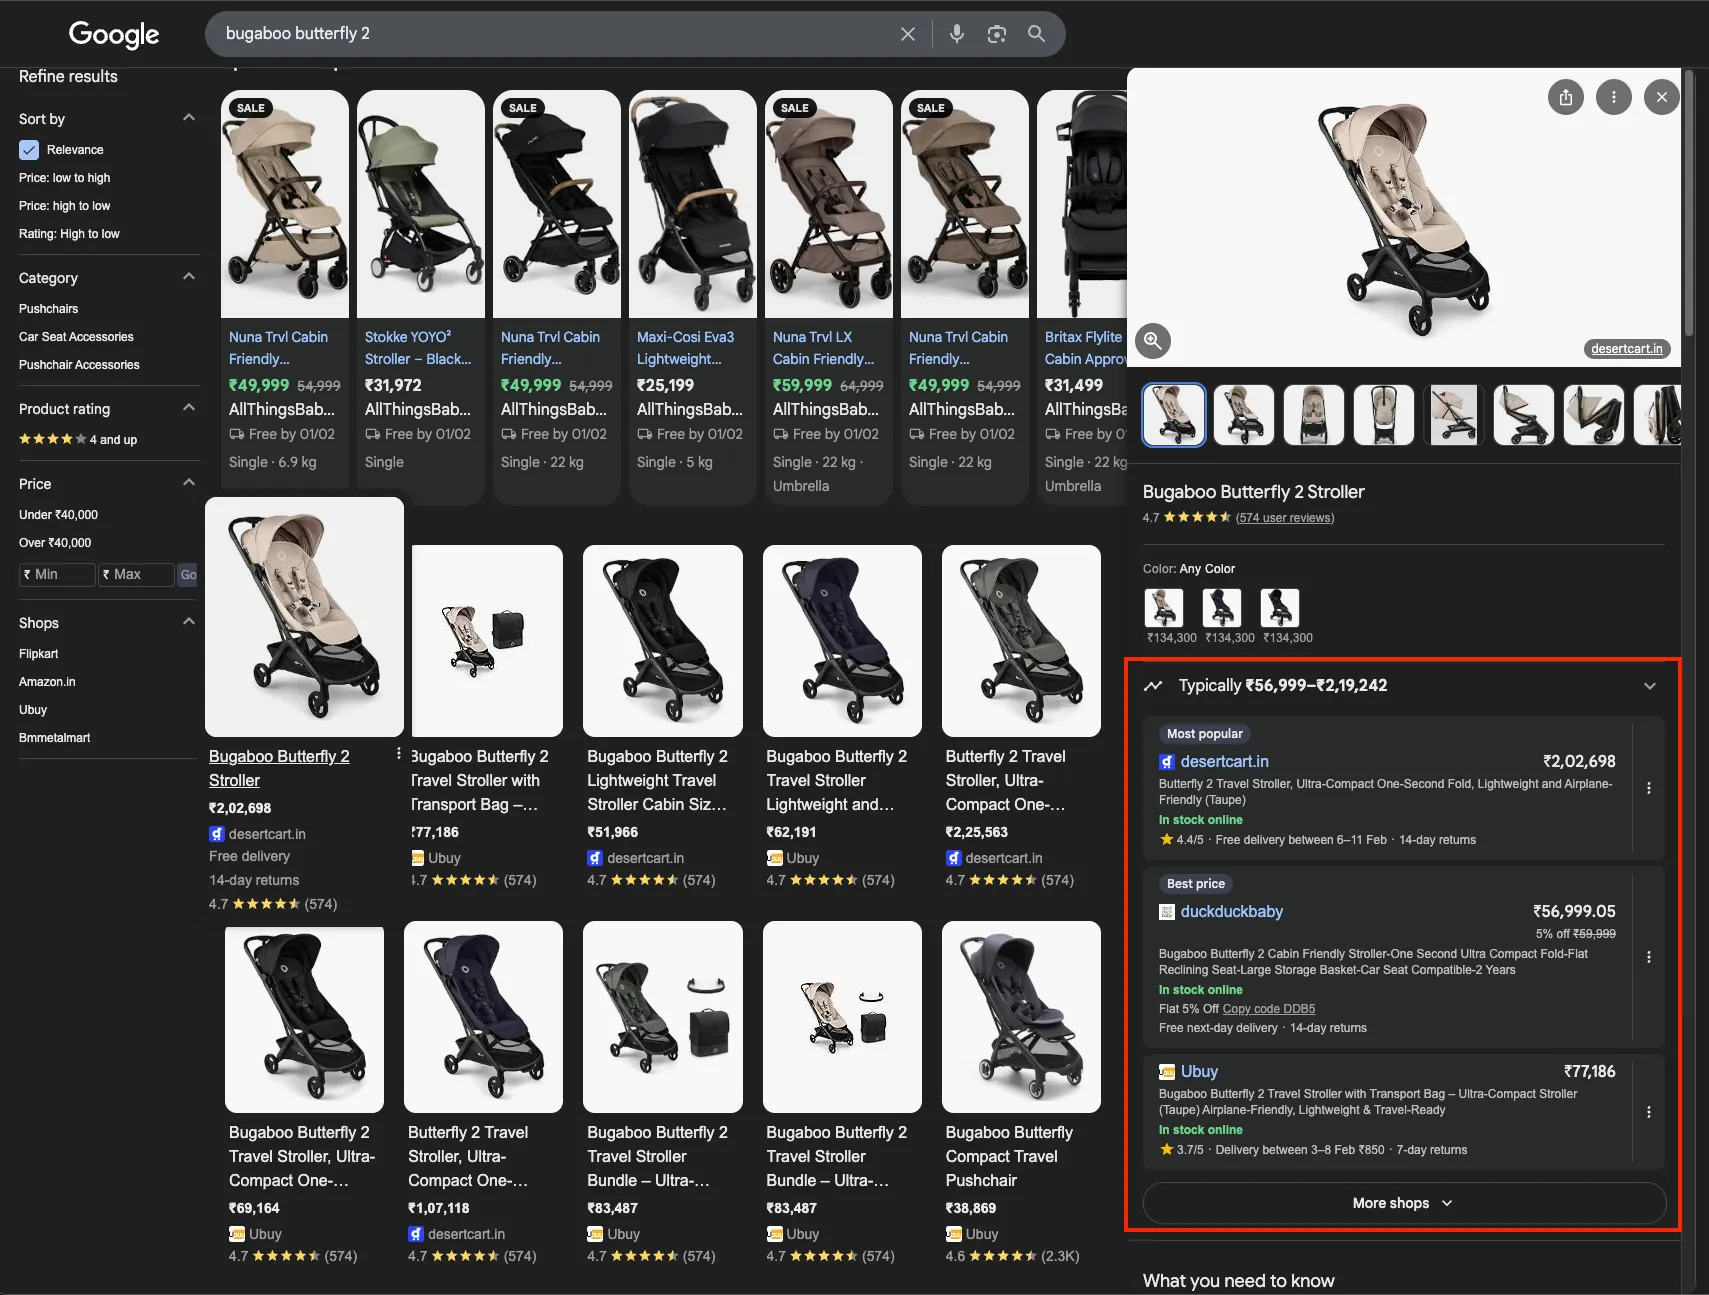Image resolution: width=1709 pixels, height=1295 pixels.
Task: Share the Bugaboo Butterfly 2 product
Action: 1566,97
